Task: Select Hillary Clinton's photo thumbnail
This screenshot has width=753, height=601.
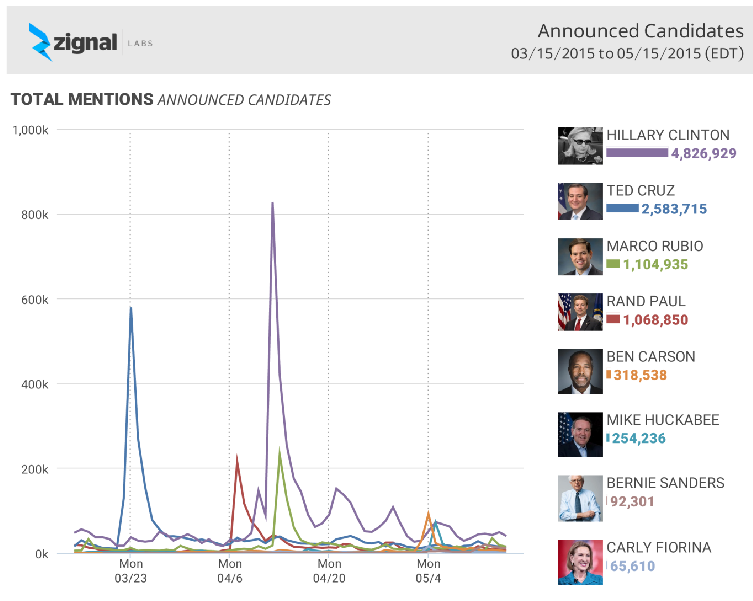Action: coord(580,146)
